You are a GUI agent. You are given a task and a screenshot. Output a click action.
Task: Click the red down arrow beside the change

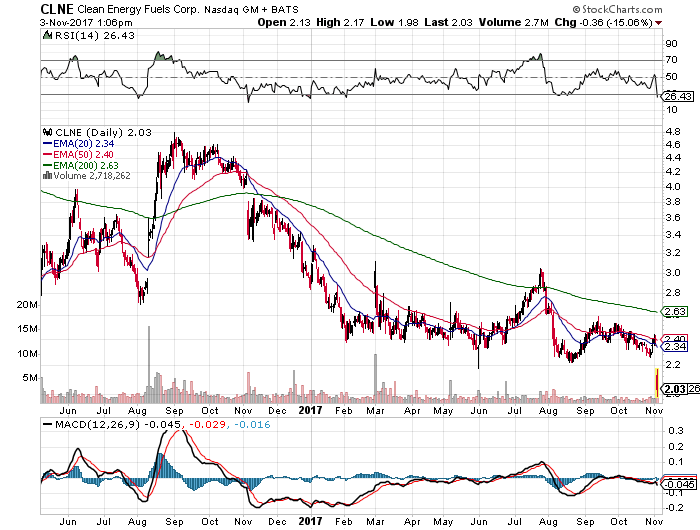click(x=658, y=23)
